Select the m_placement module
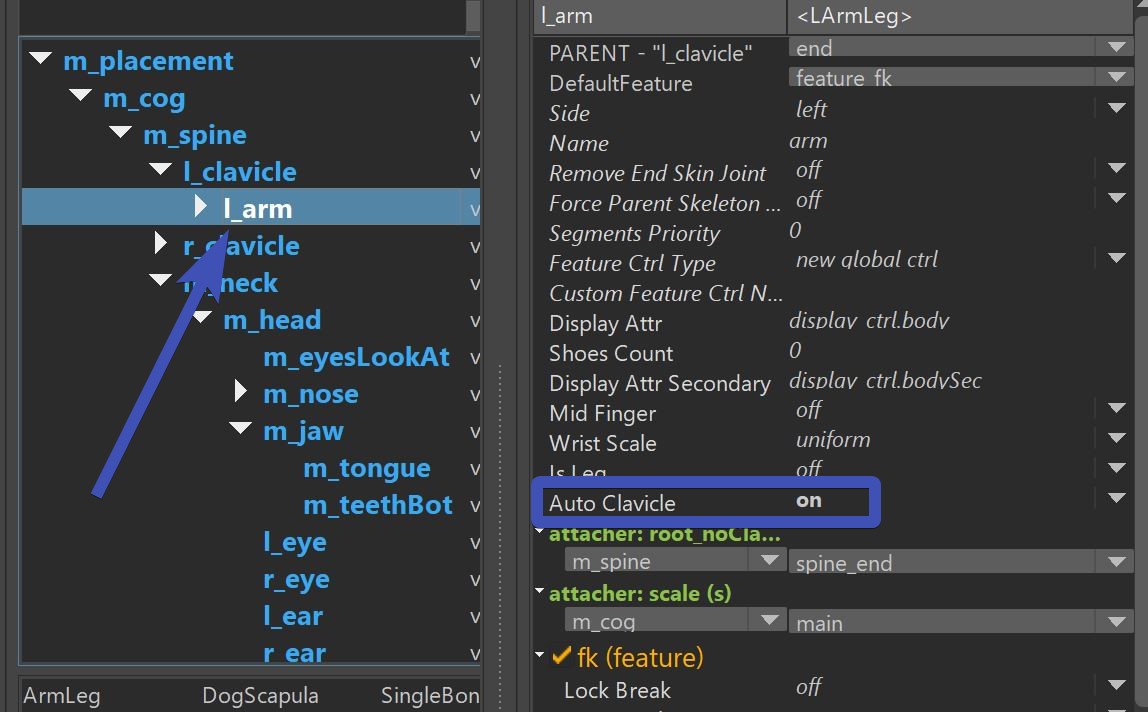1148x712 pixels. point(149,61)
